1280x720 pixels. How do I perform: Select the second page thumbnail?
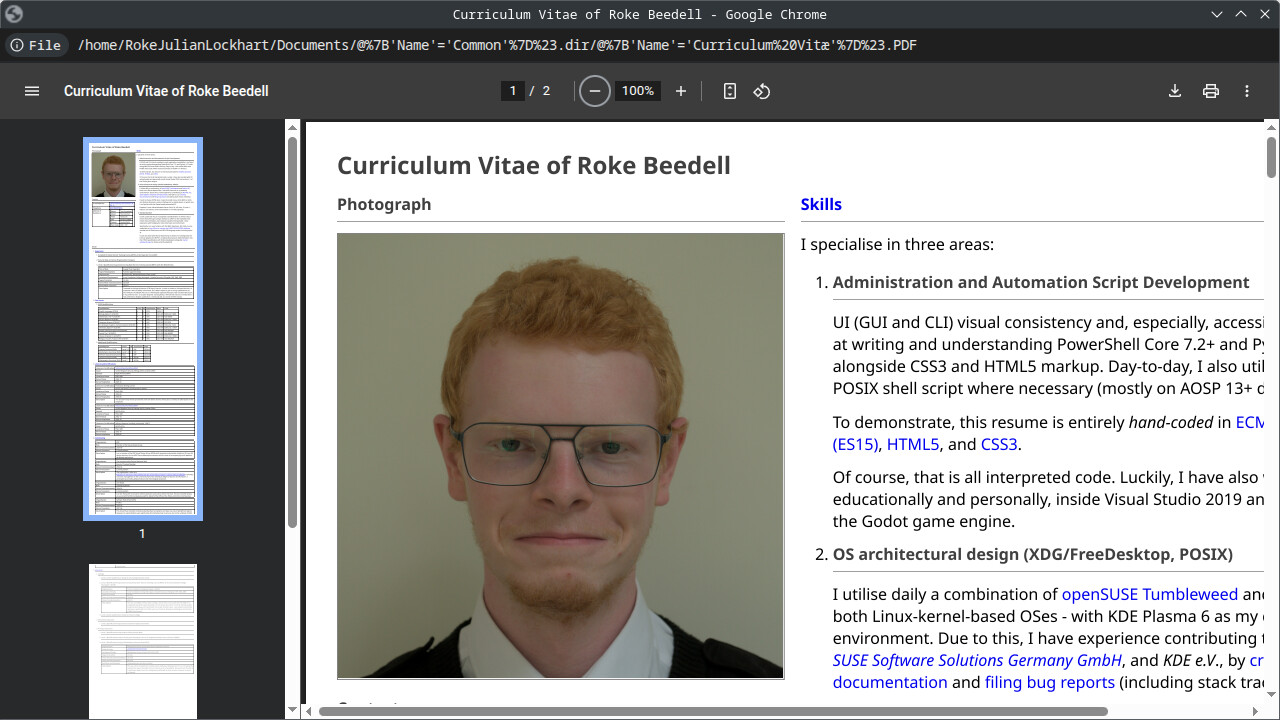(x=143, y=641)
